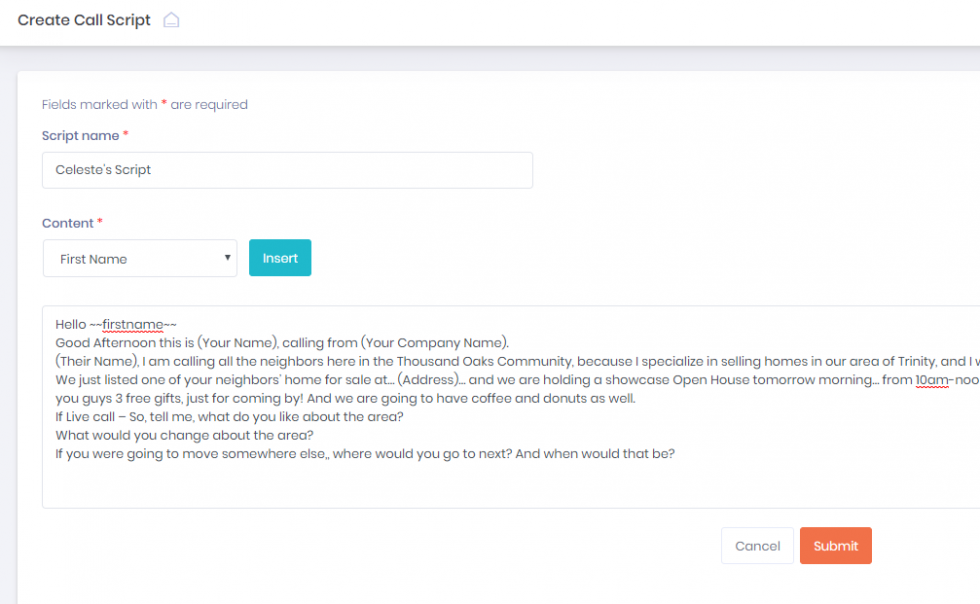Viewport: 980px width, 604px height.
Task: Cancel the call script creation
Action: pyautogui.click(x=757, y=545)
